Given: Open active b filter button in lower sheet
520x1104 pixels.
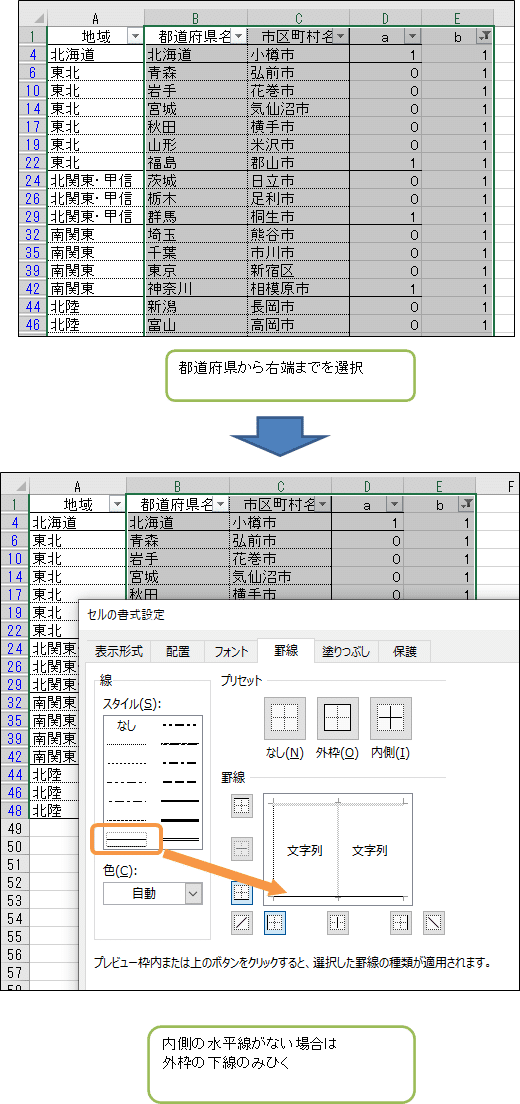Looking at the screenshot, I should point(466,504).
